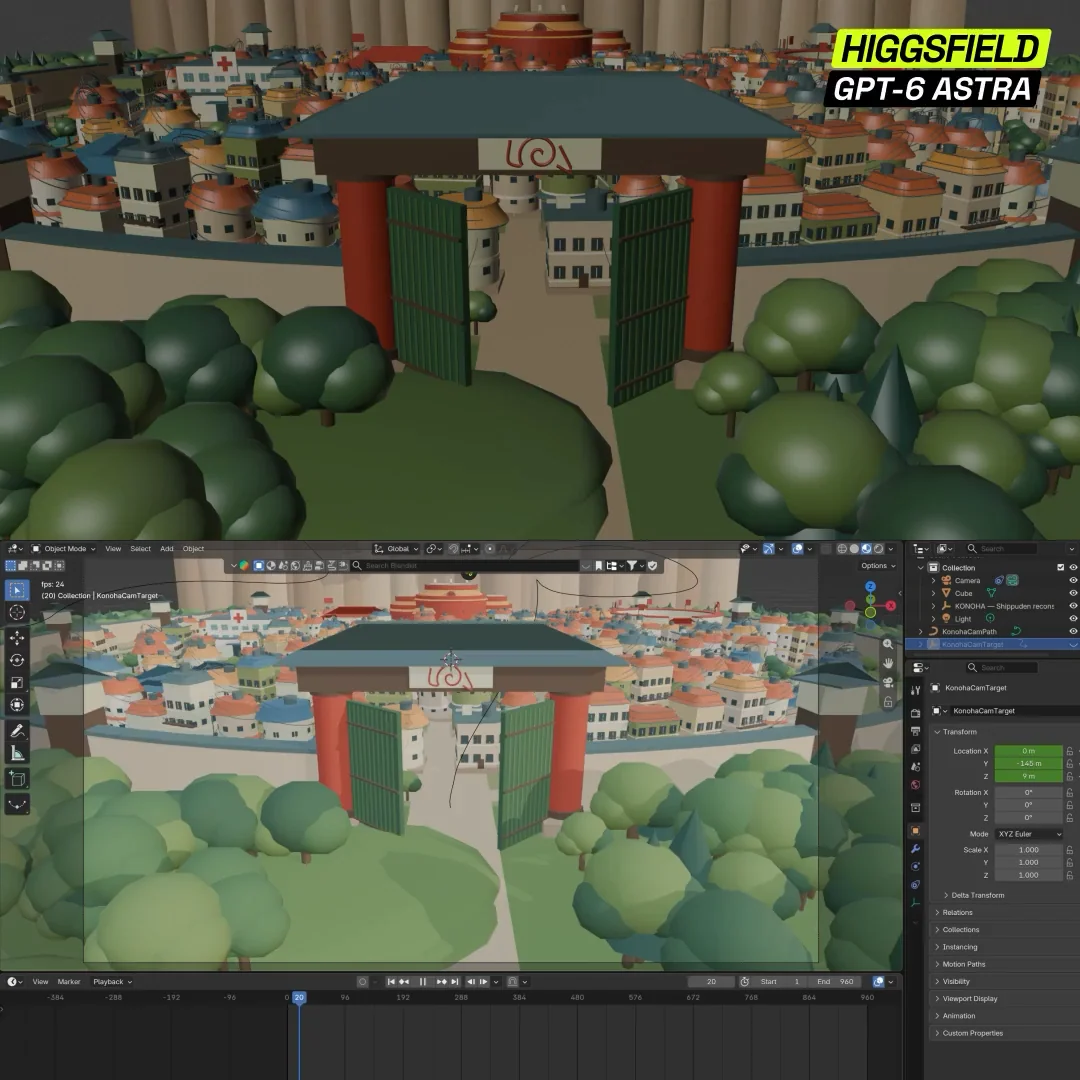Click the End frame field 960
The height and width of the screenshot is (1080, 1080).
[836, 982]
